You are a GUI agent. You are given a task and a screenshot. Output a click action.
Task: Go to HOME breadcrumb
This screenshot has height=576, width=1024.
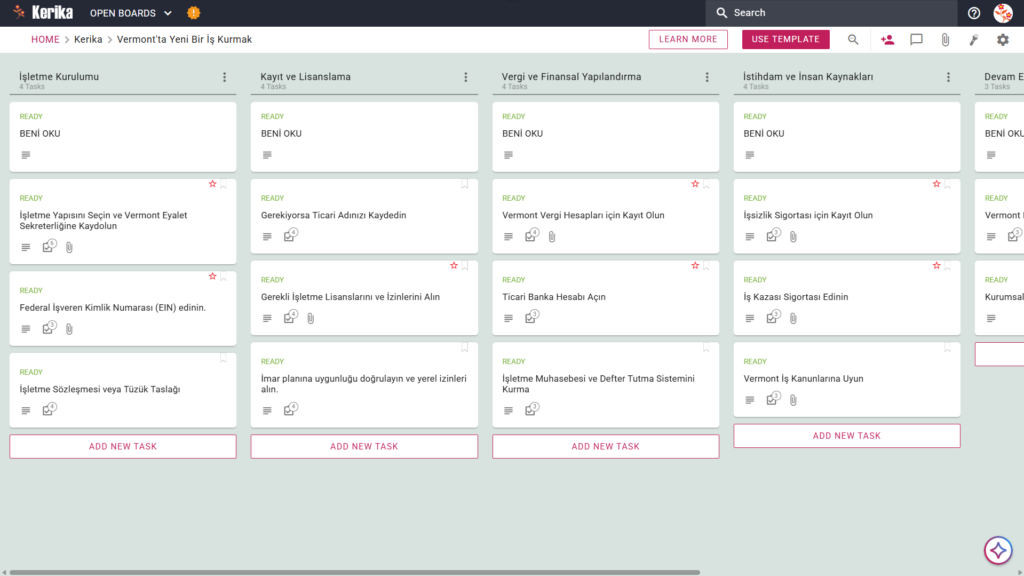pos(45,39)
